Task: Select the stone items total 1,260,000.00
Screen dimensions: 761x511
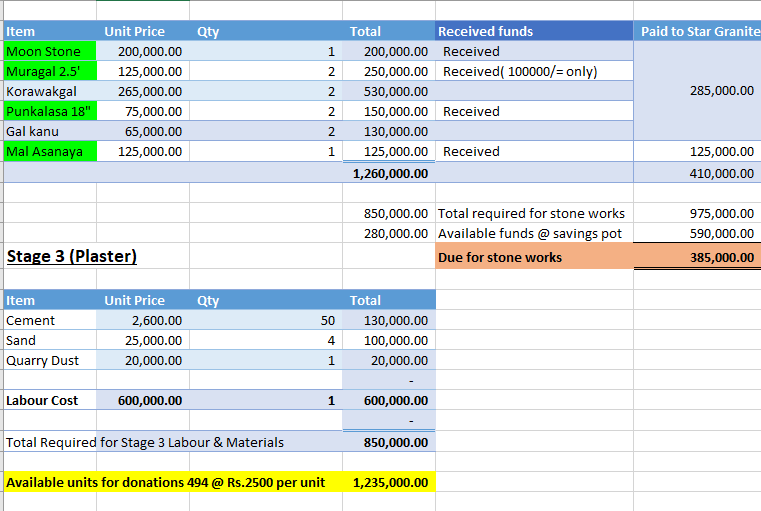Action: point(390,173)
